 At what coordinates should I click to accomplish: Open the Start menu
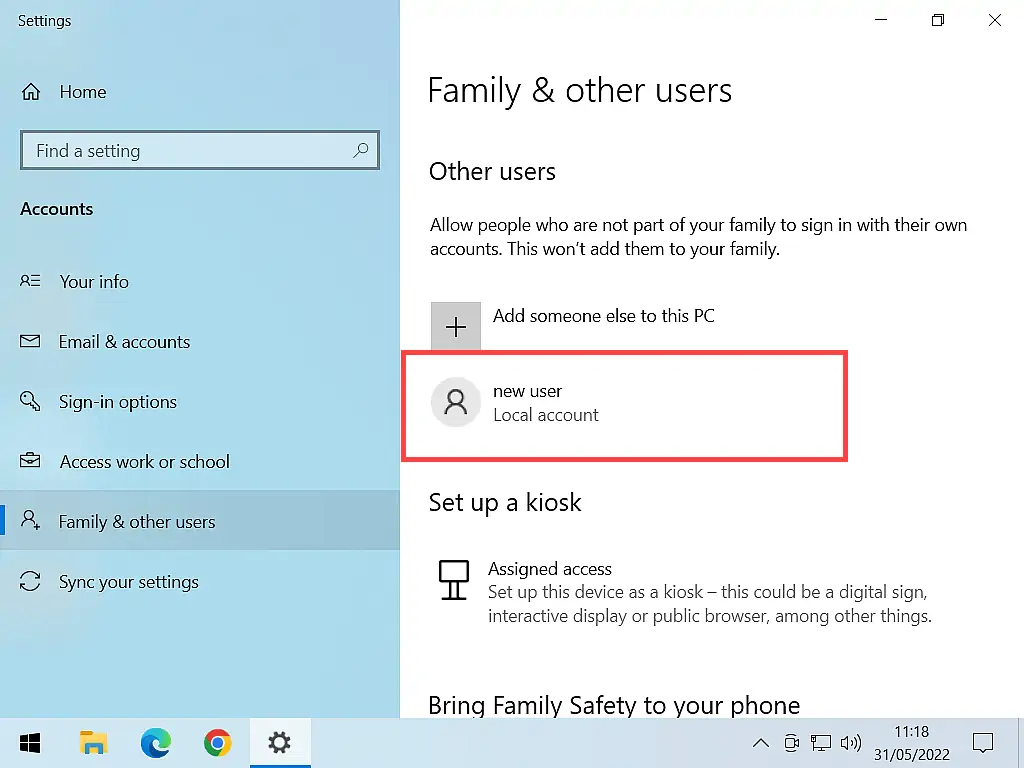click(29, 743)
